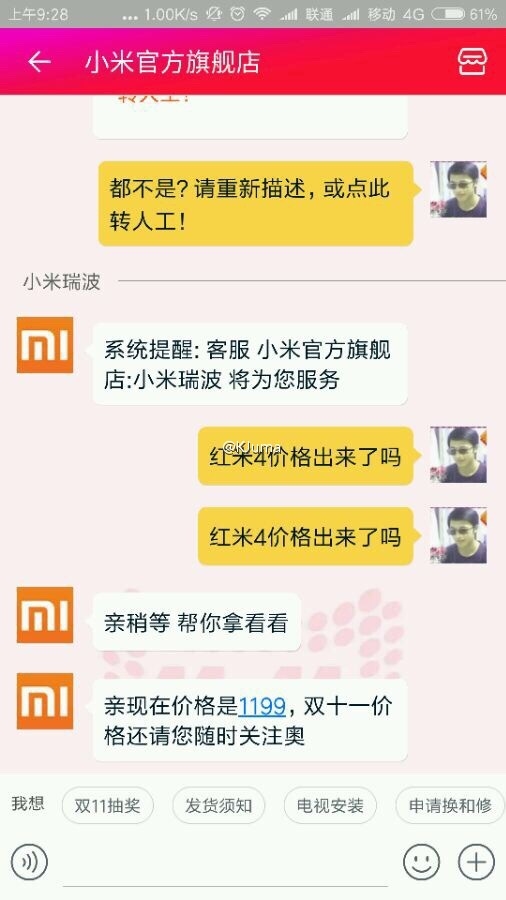Select the 申请换和修 quick reply chip
The image size is (506, 900).
(450, 805)
